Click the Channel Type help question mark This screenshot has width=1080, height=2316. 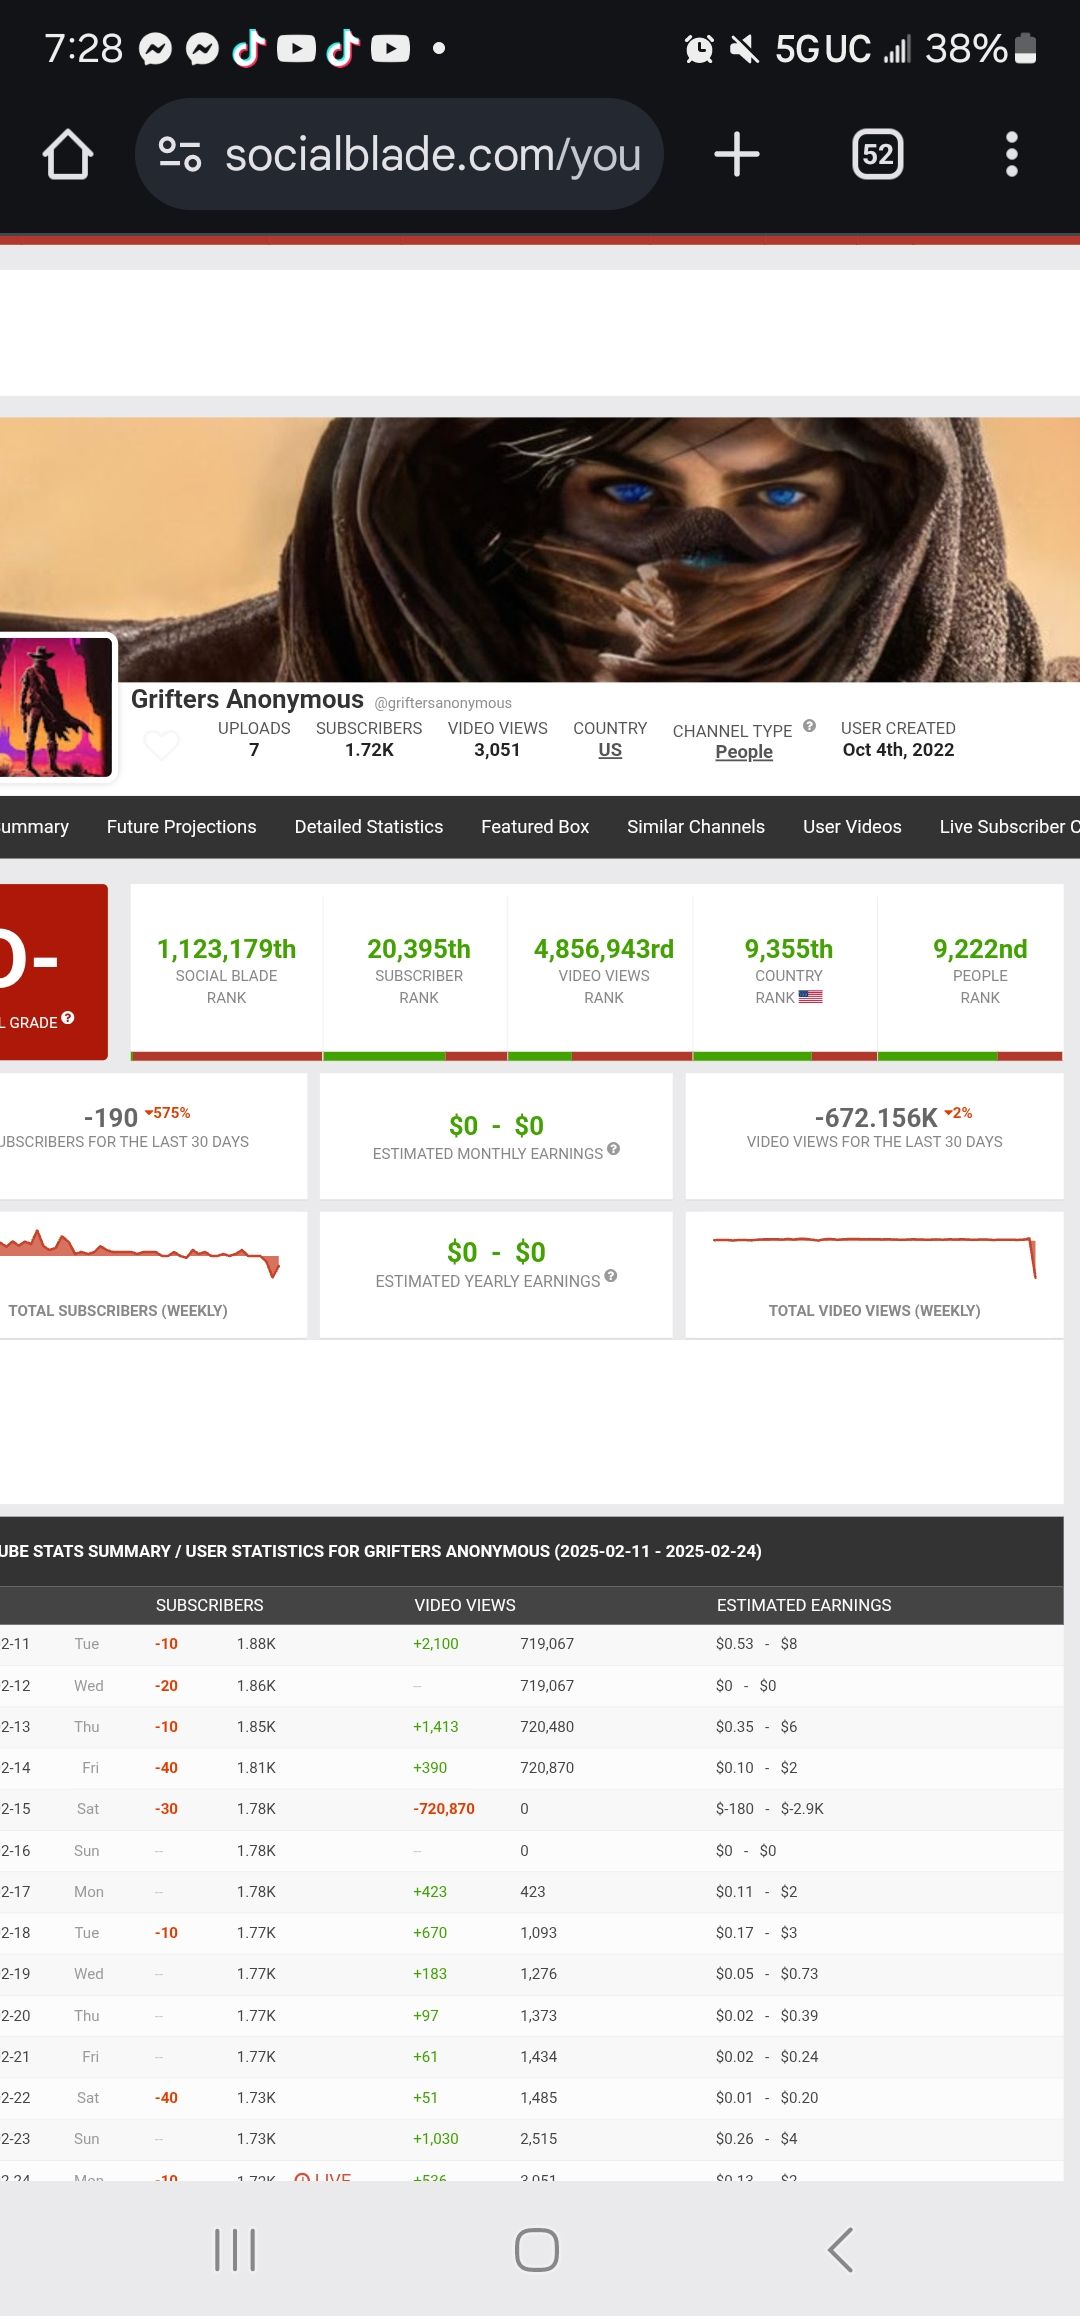pyautogui.click(x=809, y=726)
